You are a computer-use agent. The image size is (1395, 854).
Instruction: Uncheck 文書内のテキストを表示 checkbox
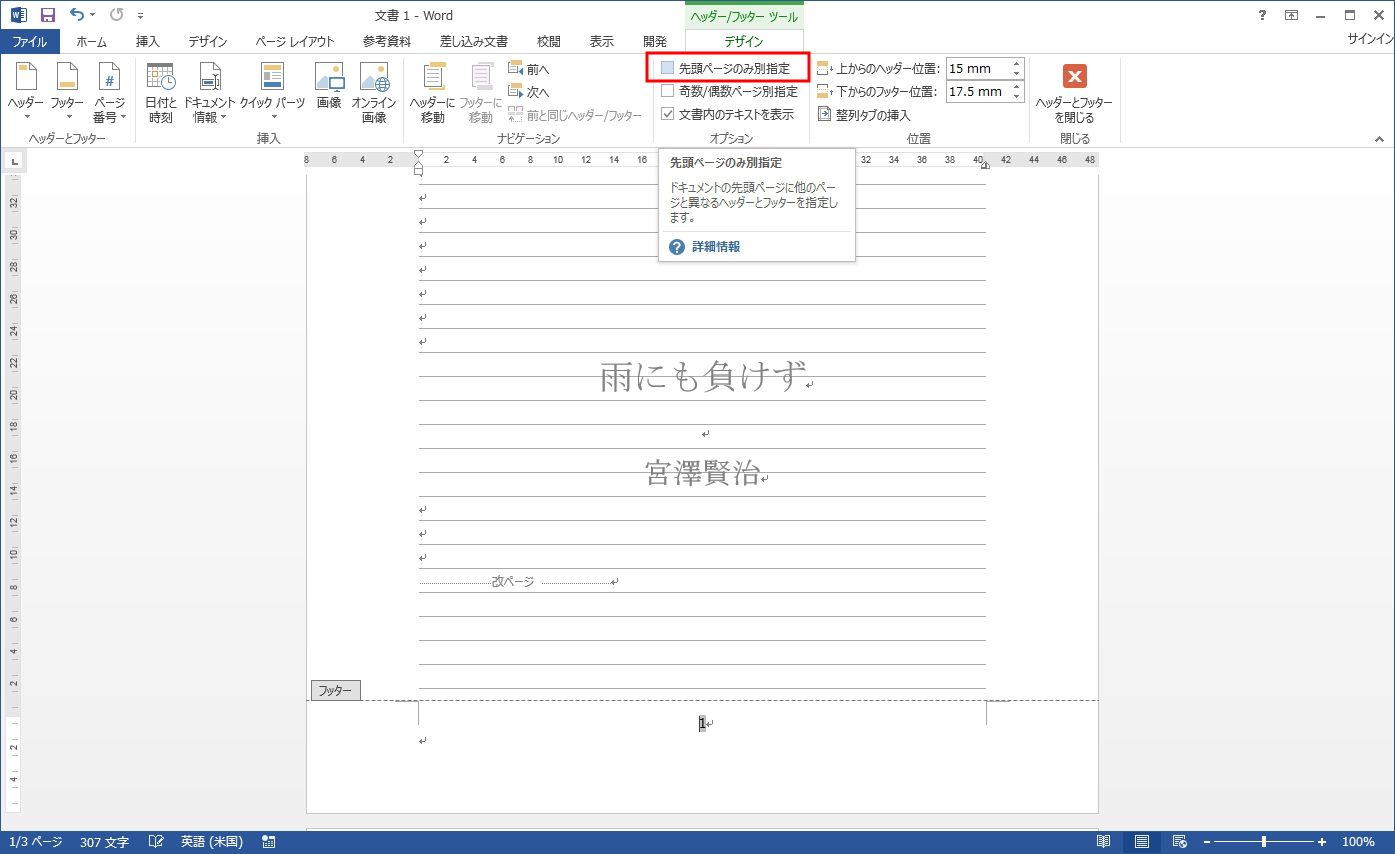coord(667,114)
